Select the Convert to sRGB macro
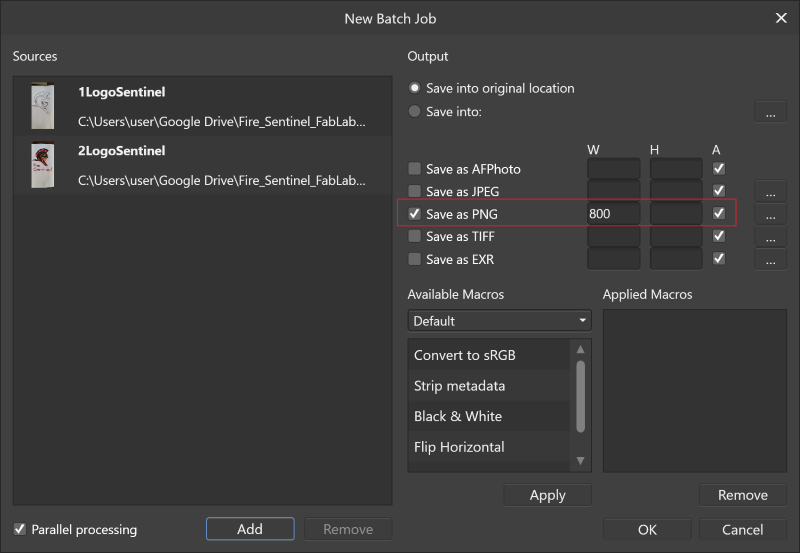 pyautogui.click(x=465, y=355)
